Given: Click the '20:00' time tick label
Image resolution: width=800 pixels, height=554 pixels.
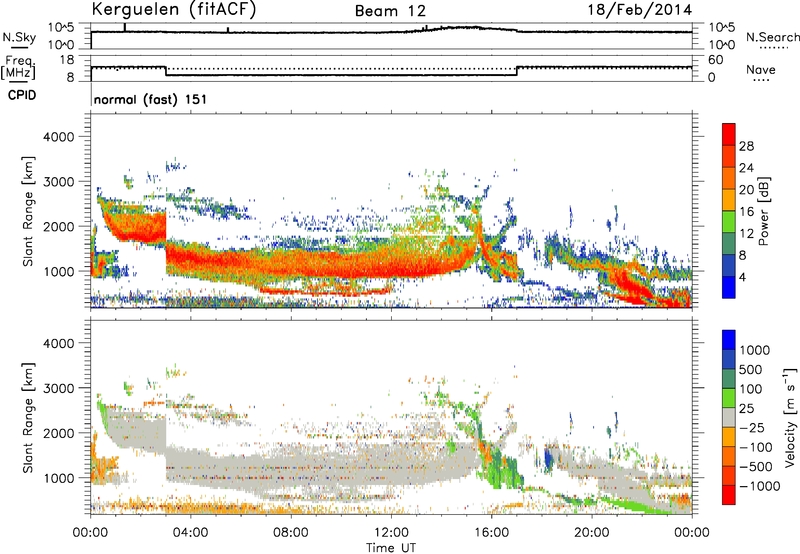Looking at the screenshot, I should point(592,533).
